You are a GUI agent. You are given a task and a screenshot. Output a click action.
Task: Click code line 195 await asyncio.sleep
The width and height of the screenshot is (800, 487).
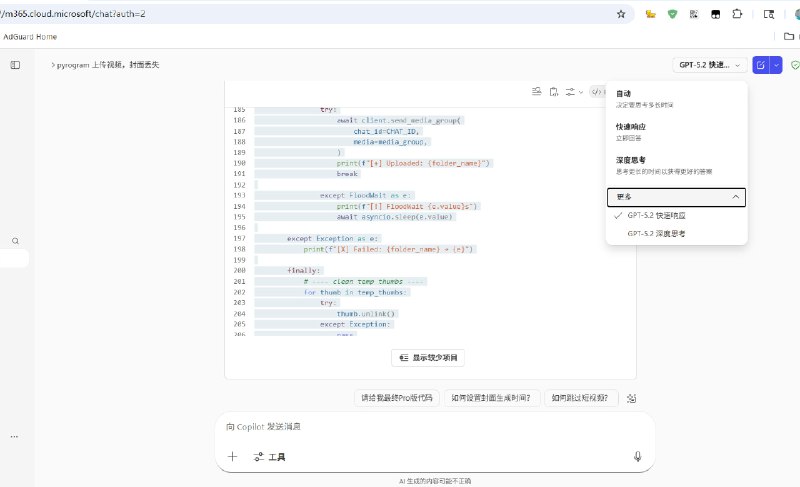394,217
